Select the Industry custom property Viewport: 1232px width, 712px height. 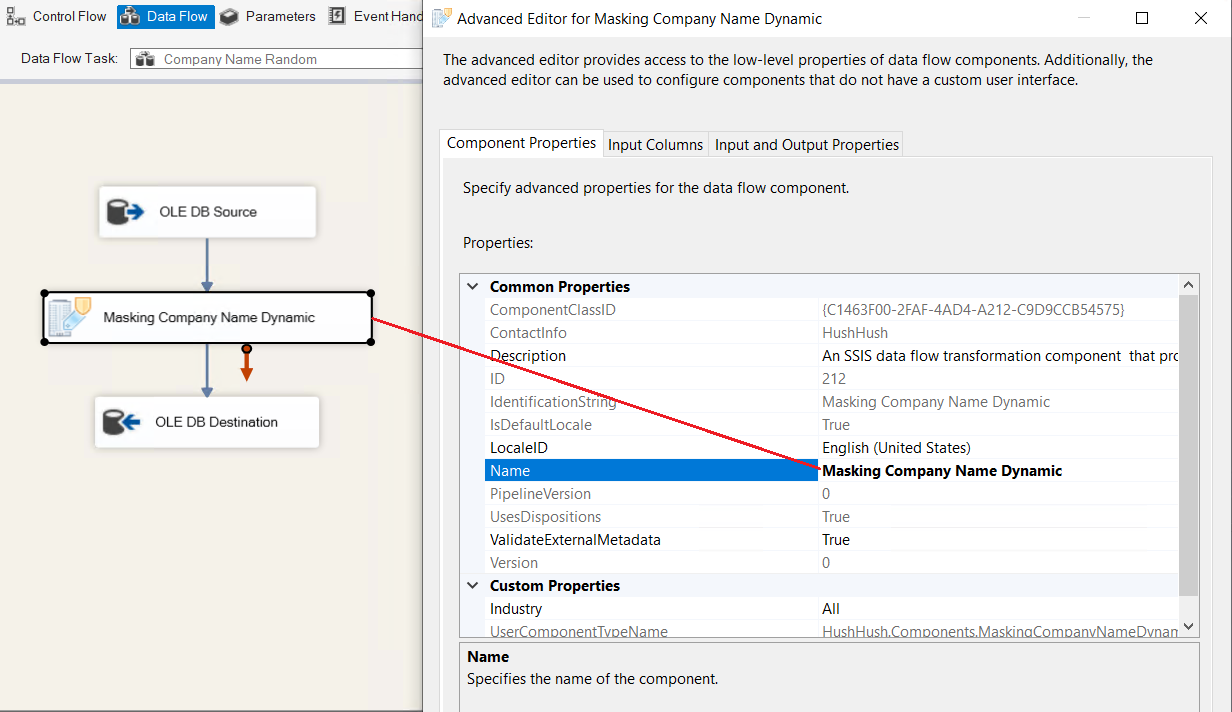[x=516, y=609]
